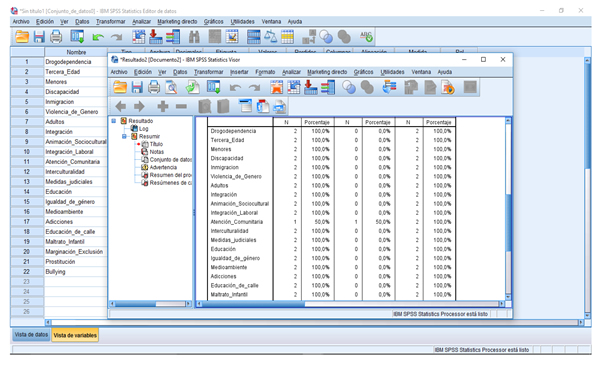Open Ayuda menu in Viewer window
Image resolution: width=600 pixels, height=365 pixels.
pyautogui.click(x=445, y=72)
